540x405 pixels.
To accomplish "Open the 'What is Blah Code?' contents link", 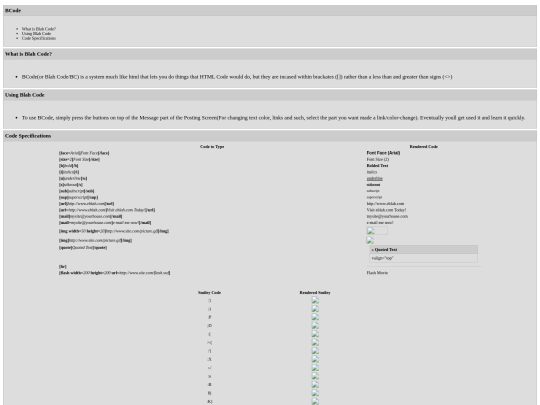I will 39,29.
